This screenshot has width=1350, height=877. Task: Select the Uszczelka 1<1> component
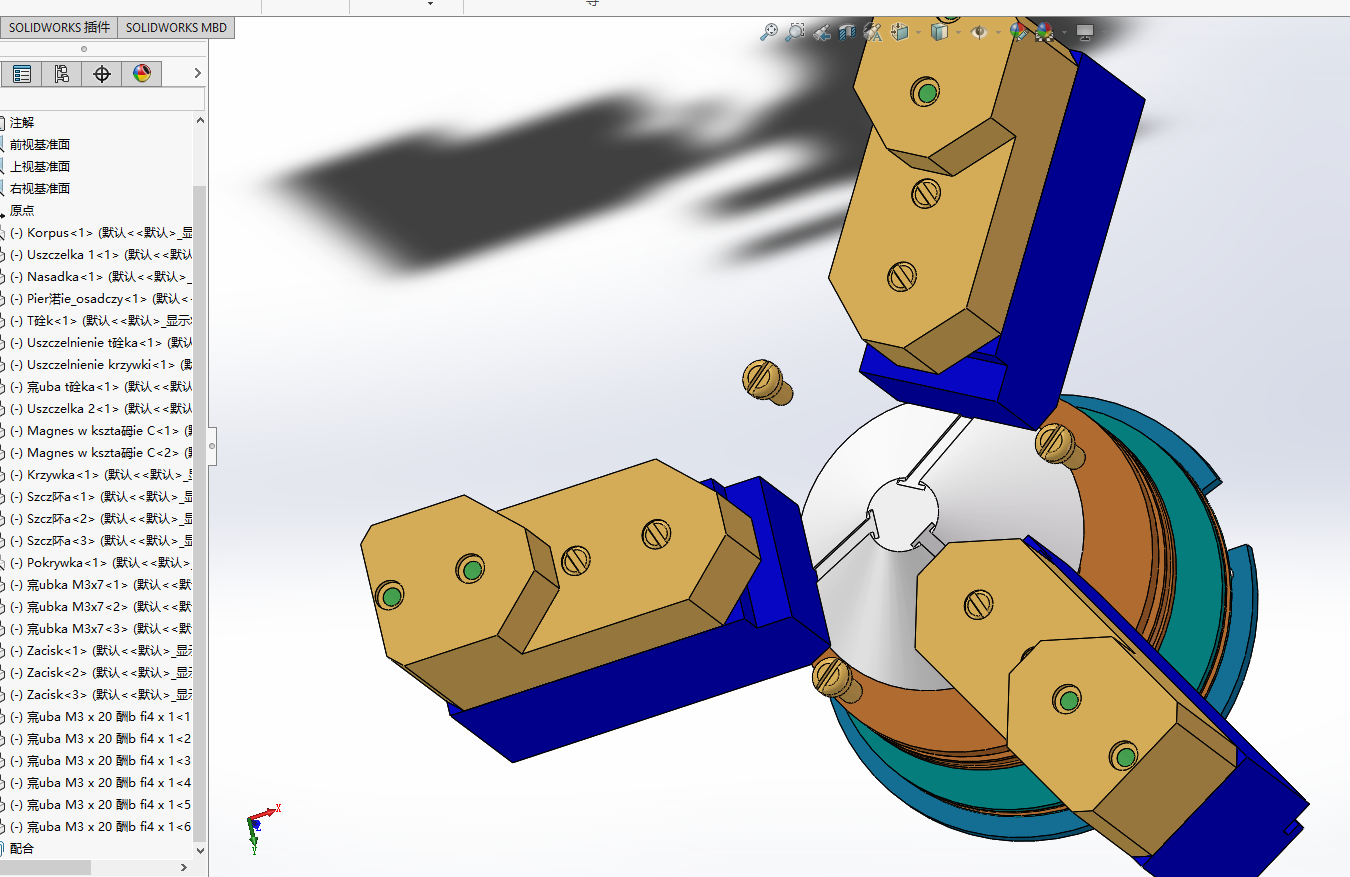tap(100, 254)
